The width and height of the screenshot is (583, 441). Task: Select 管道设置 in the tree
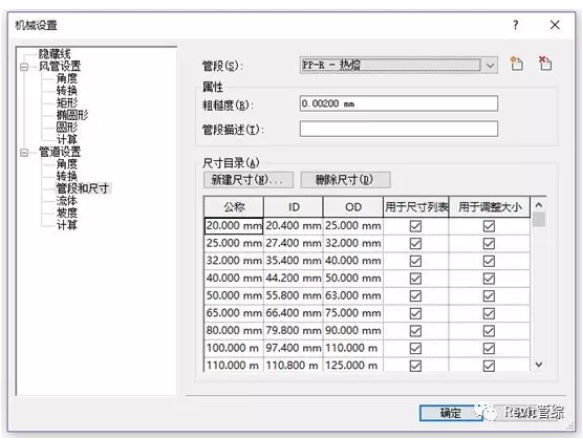pos(60,152)
